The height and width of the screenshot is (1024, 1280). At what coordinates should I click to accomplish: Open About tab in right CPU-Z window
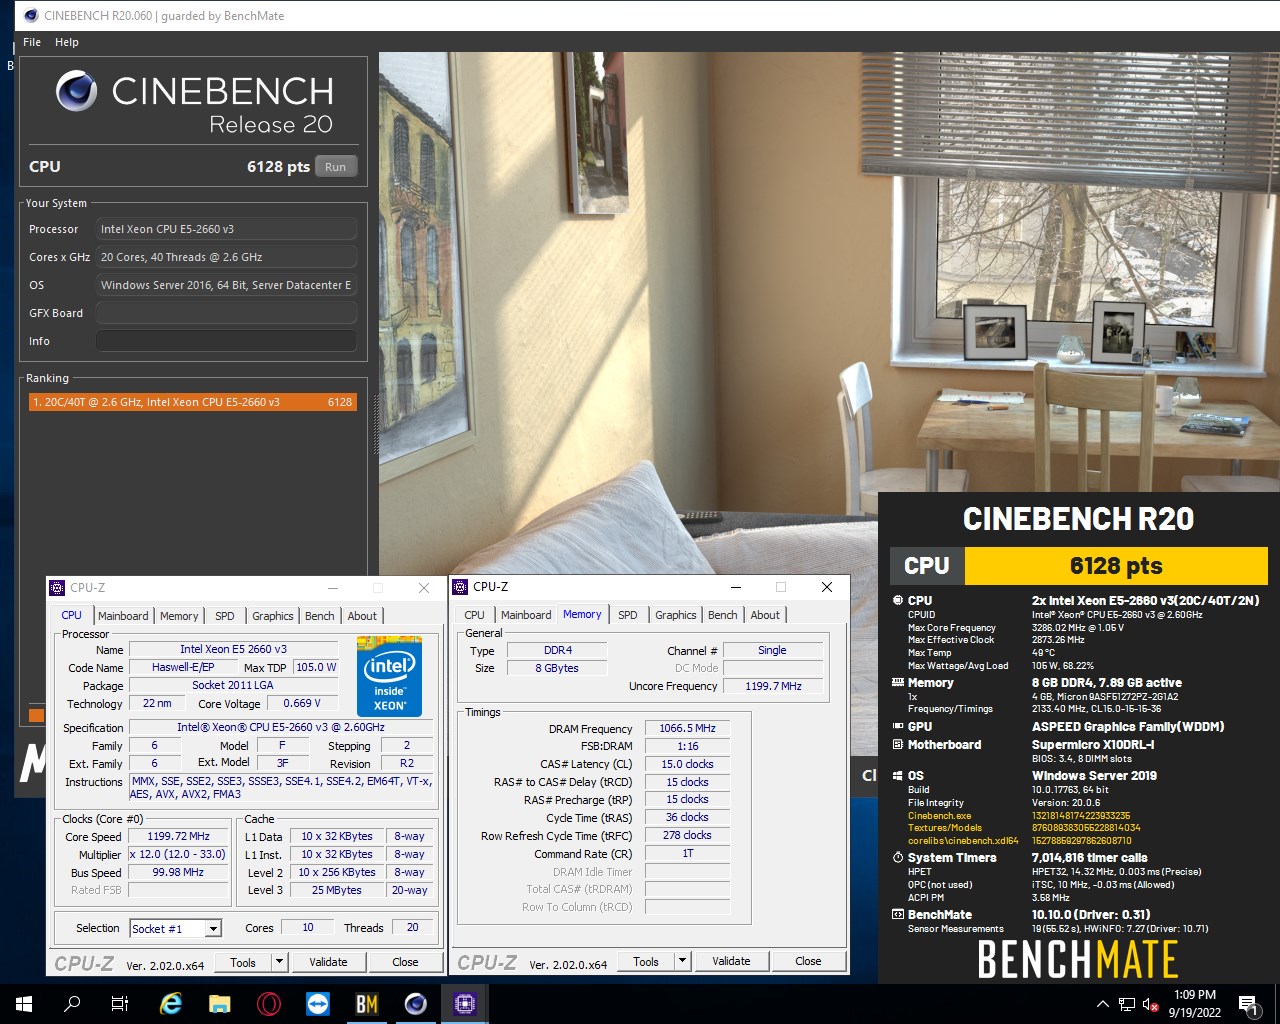click(765, 615)
